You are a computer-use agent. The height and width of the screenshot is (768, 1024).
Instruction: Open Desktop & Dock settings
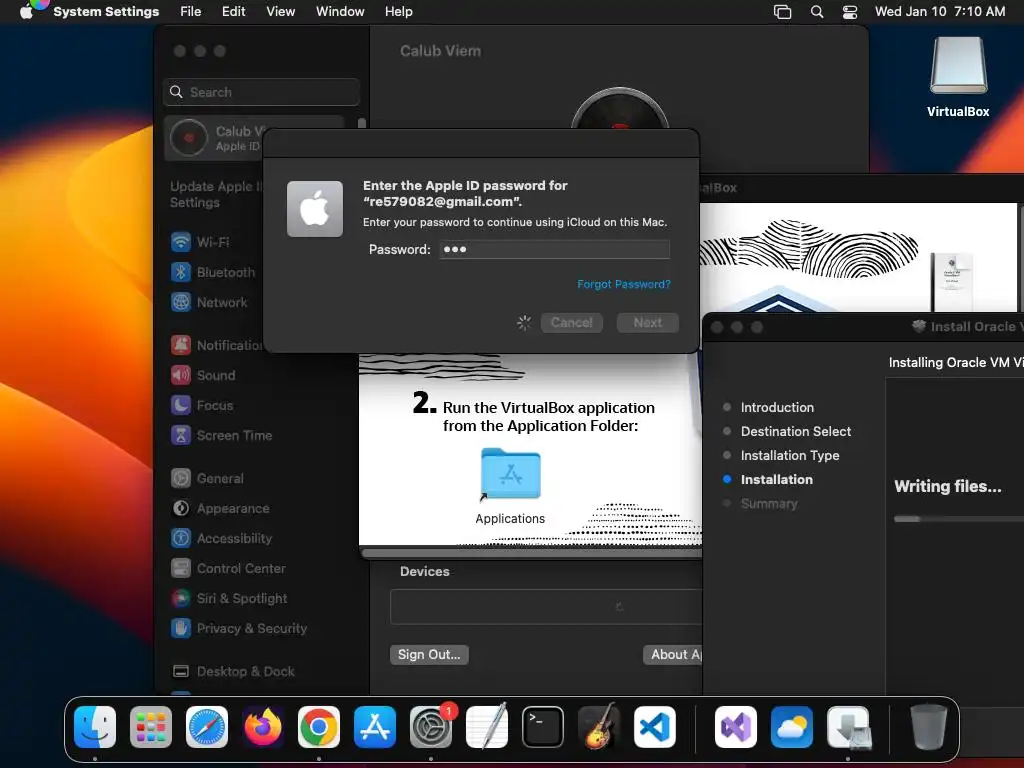232,671
